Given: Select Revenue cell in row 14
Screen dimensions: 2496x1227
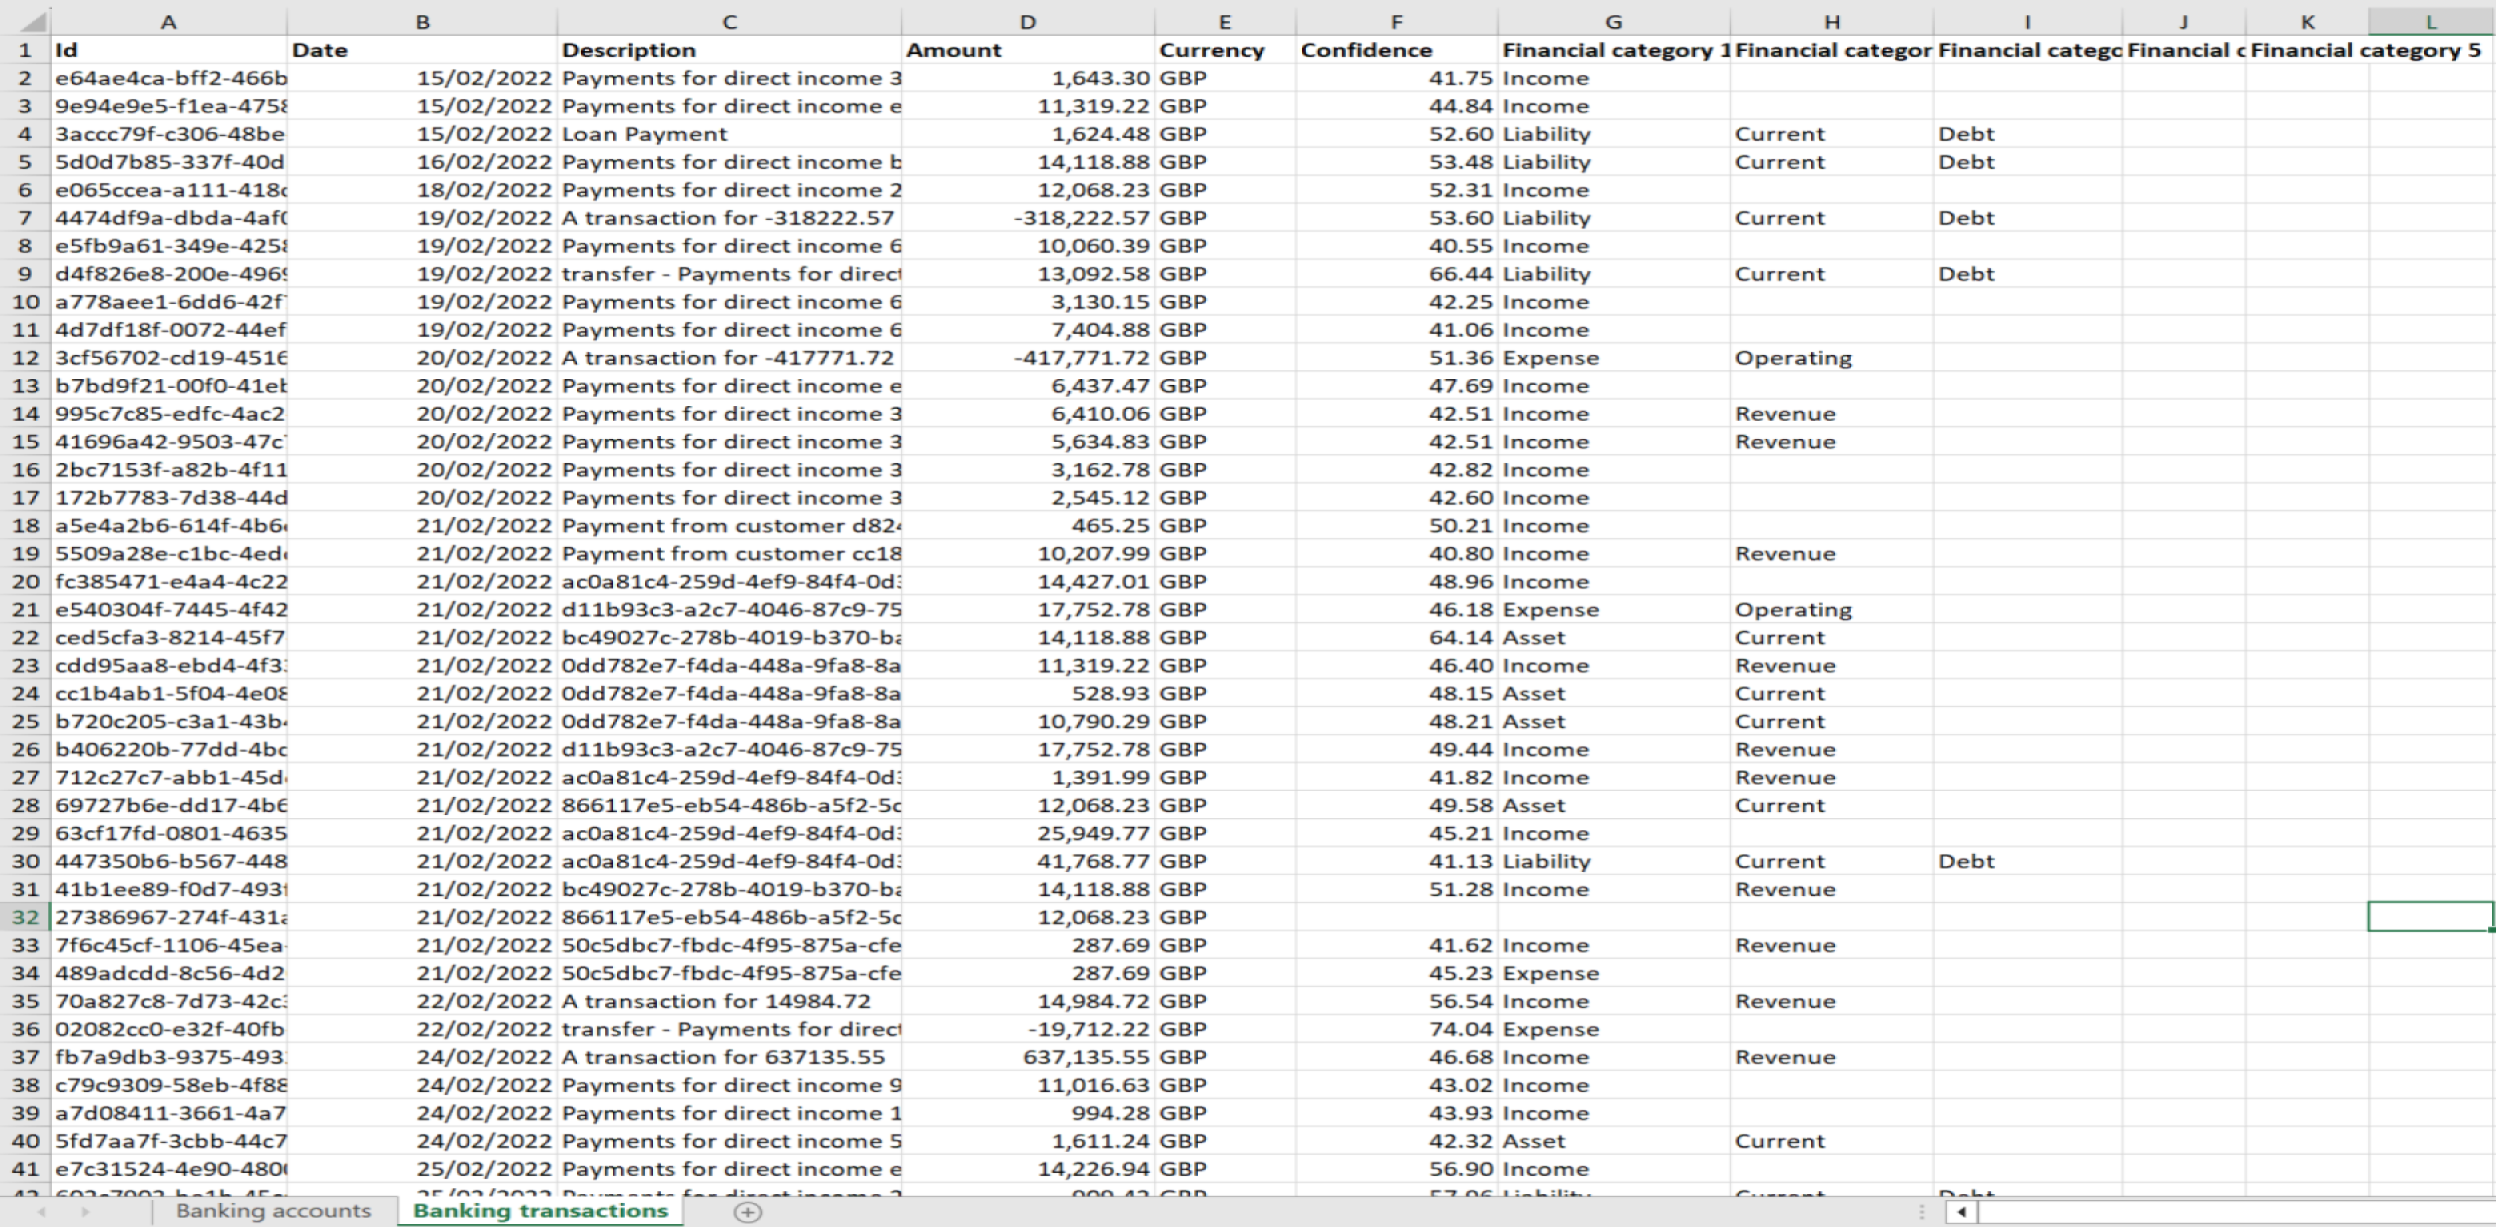Looking at the screenshot, I should point(1832,414).
